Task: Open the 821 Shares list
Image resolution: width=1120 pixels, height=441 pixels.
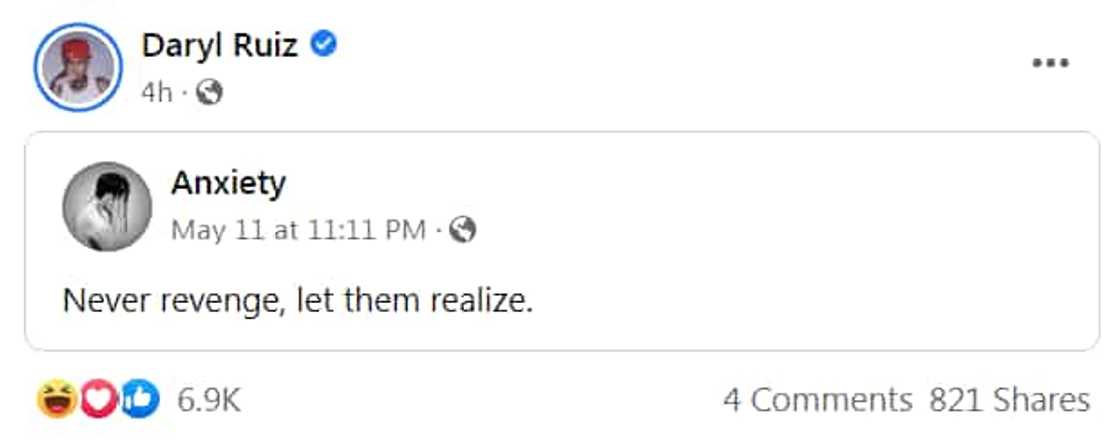Action: click(x=1009, y=400)
